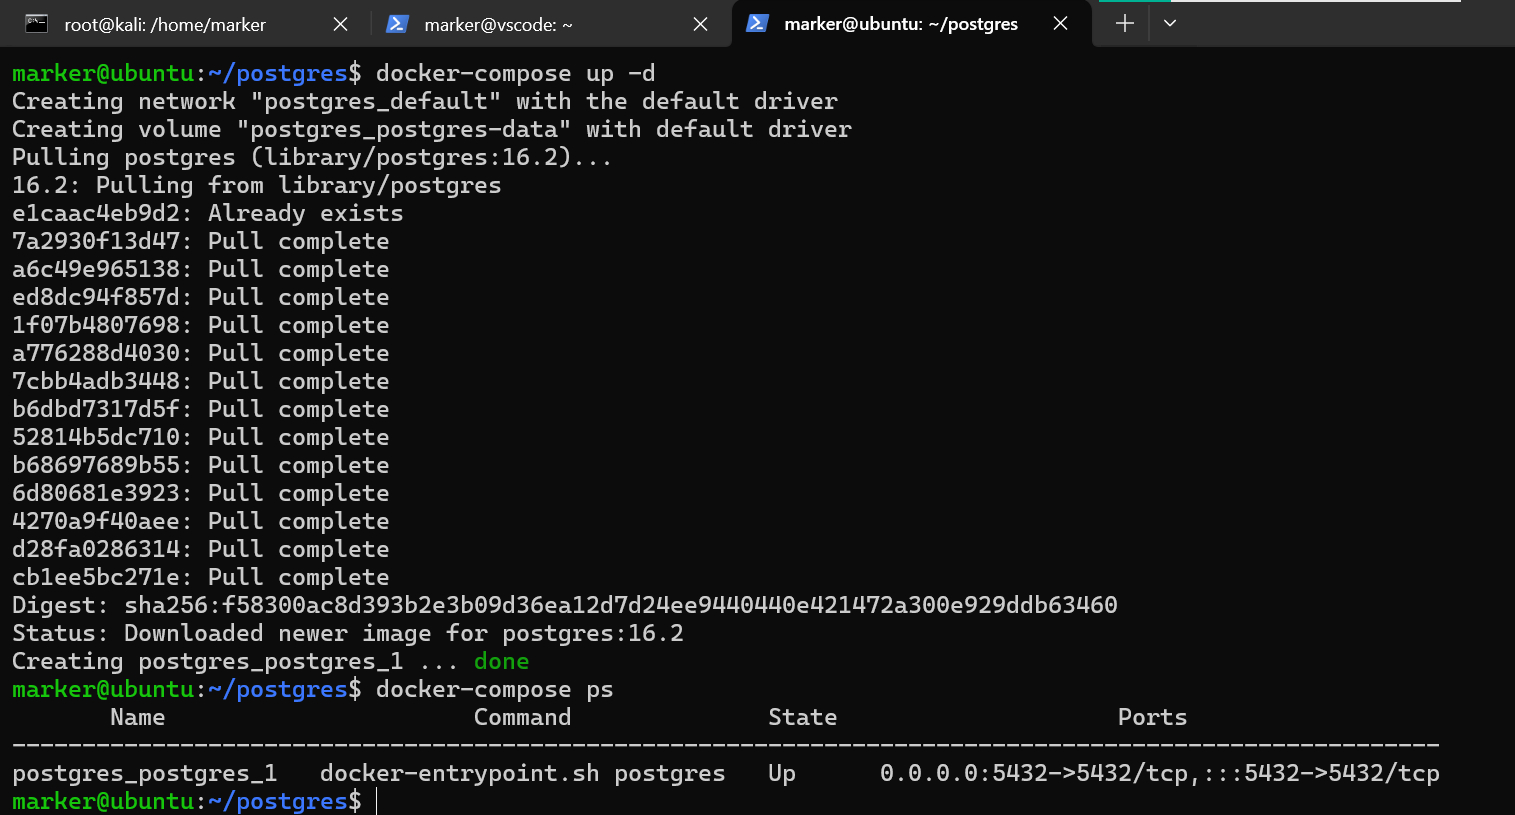Click the "docker-compose ps" command text
The image size is (1515, 815).
tap(494, 689)
